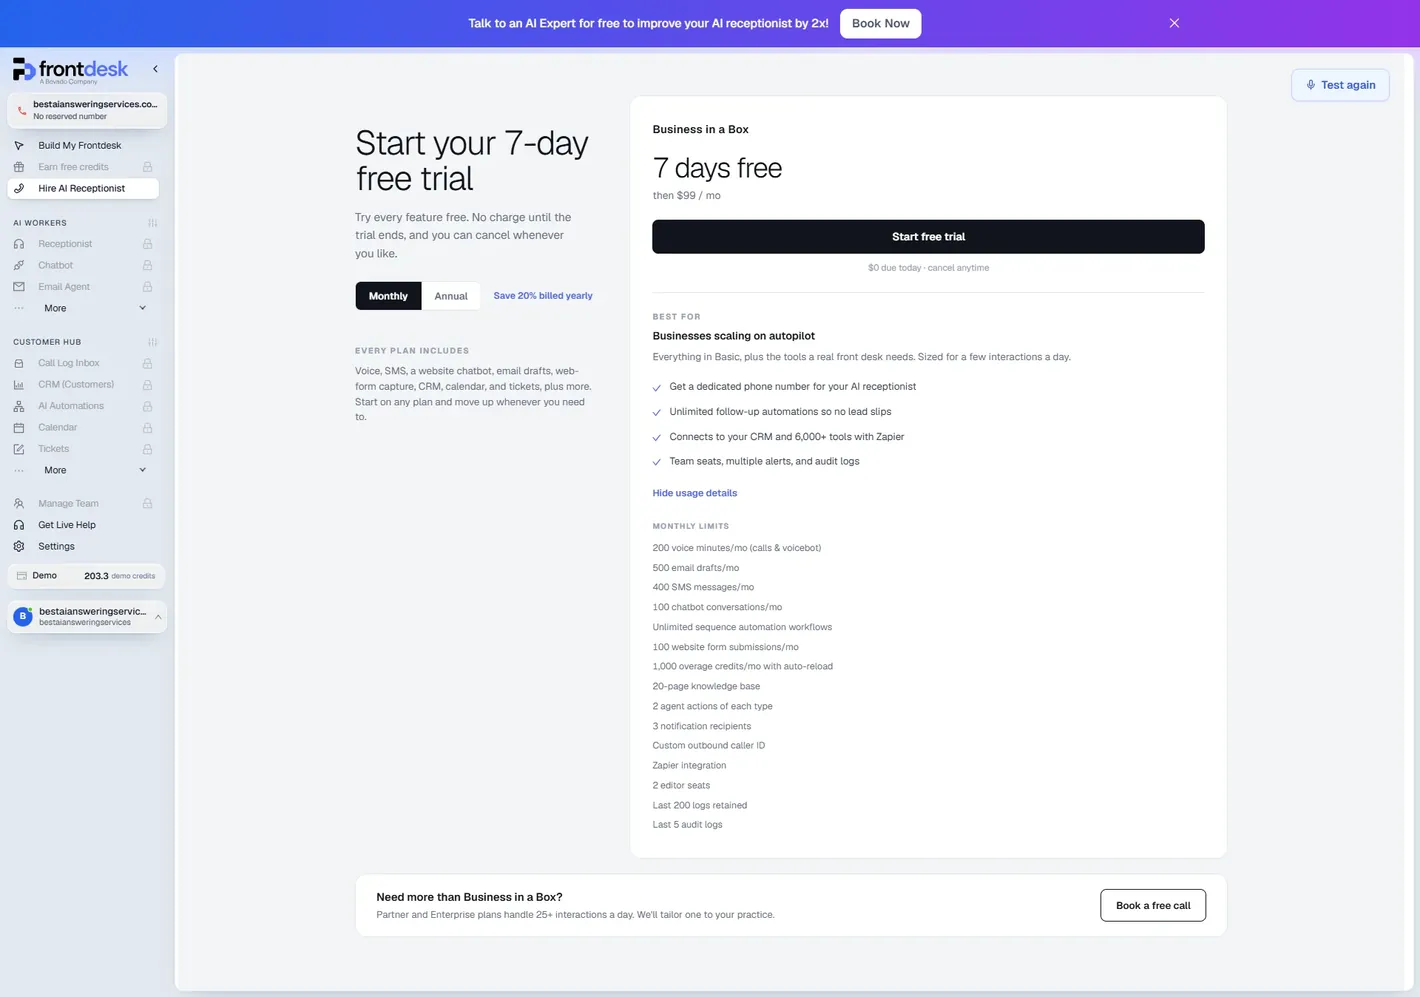The height and width of the screenshot is (997, 1420).
Task: Click 'Last 5 audit logs' text
Action: 687,825
